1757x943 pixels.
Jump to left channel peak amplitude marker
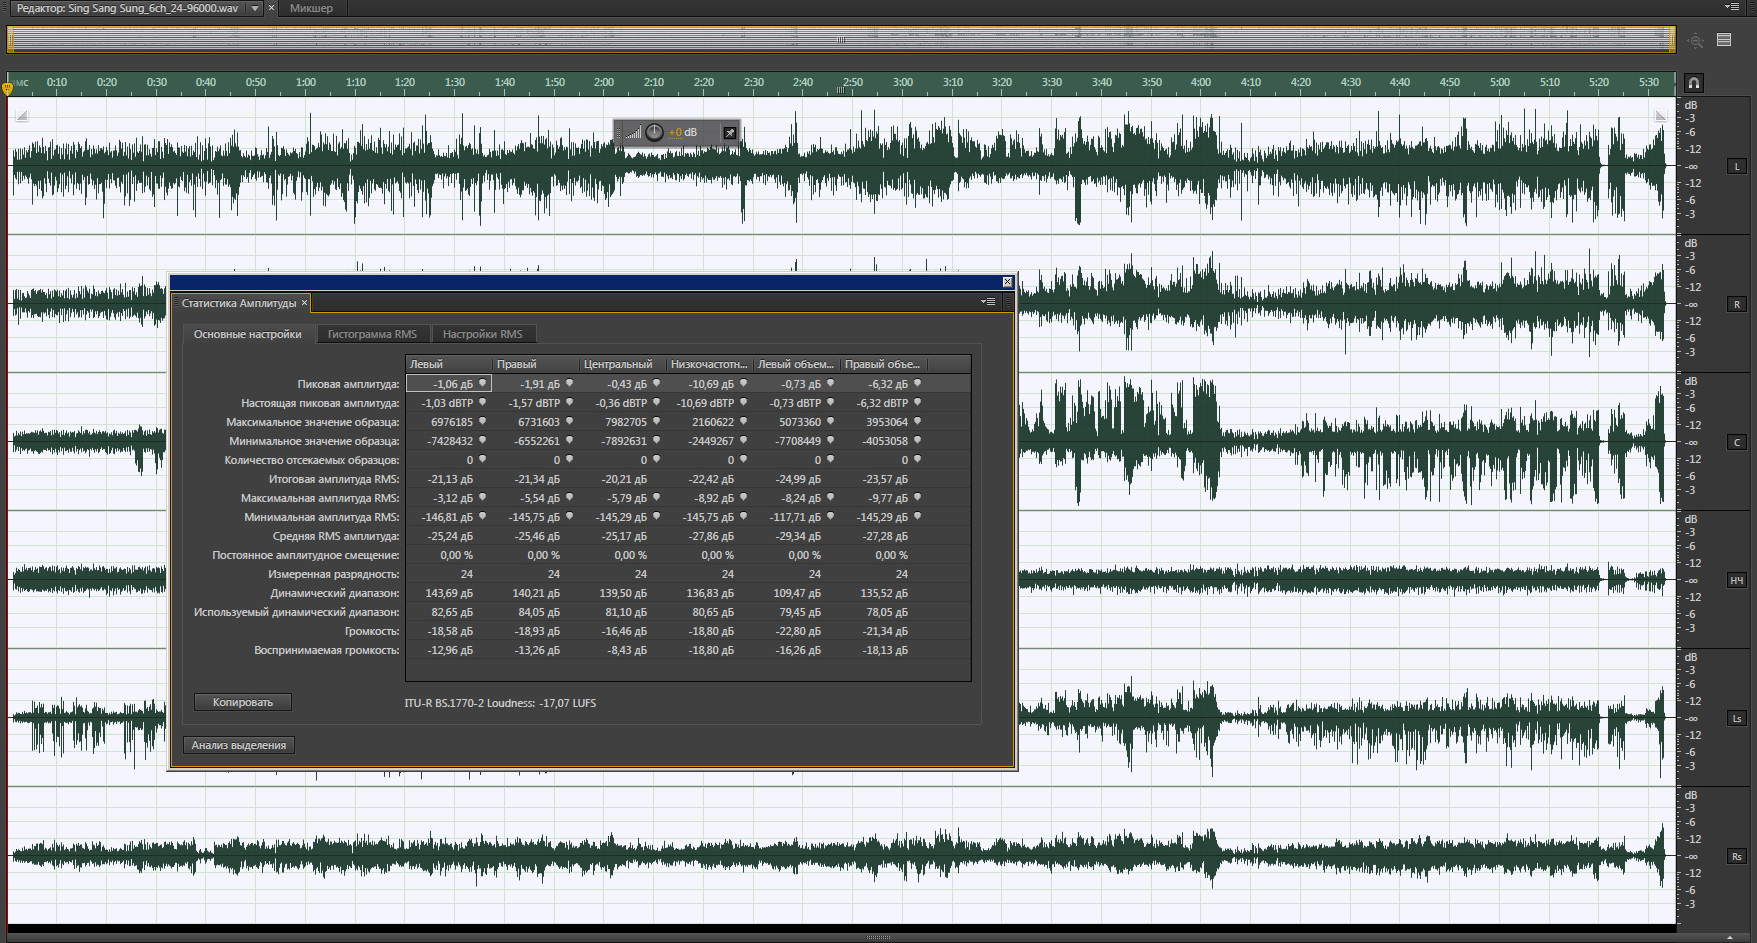point(483,383)
